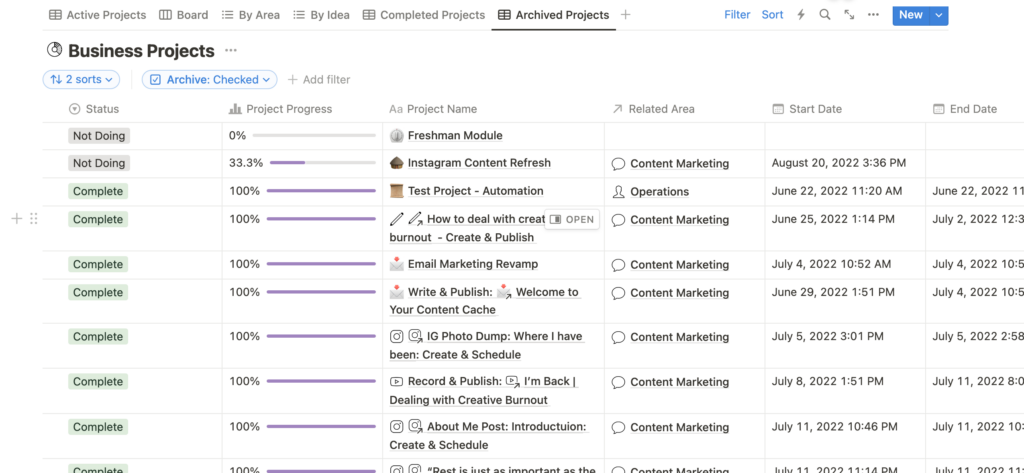
Task: Click the Email Marketing Revamp envelope icon
Action: (x=396, y=265)
